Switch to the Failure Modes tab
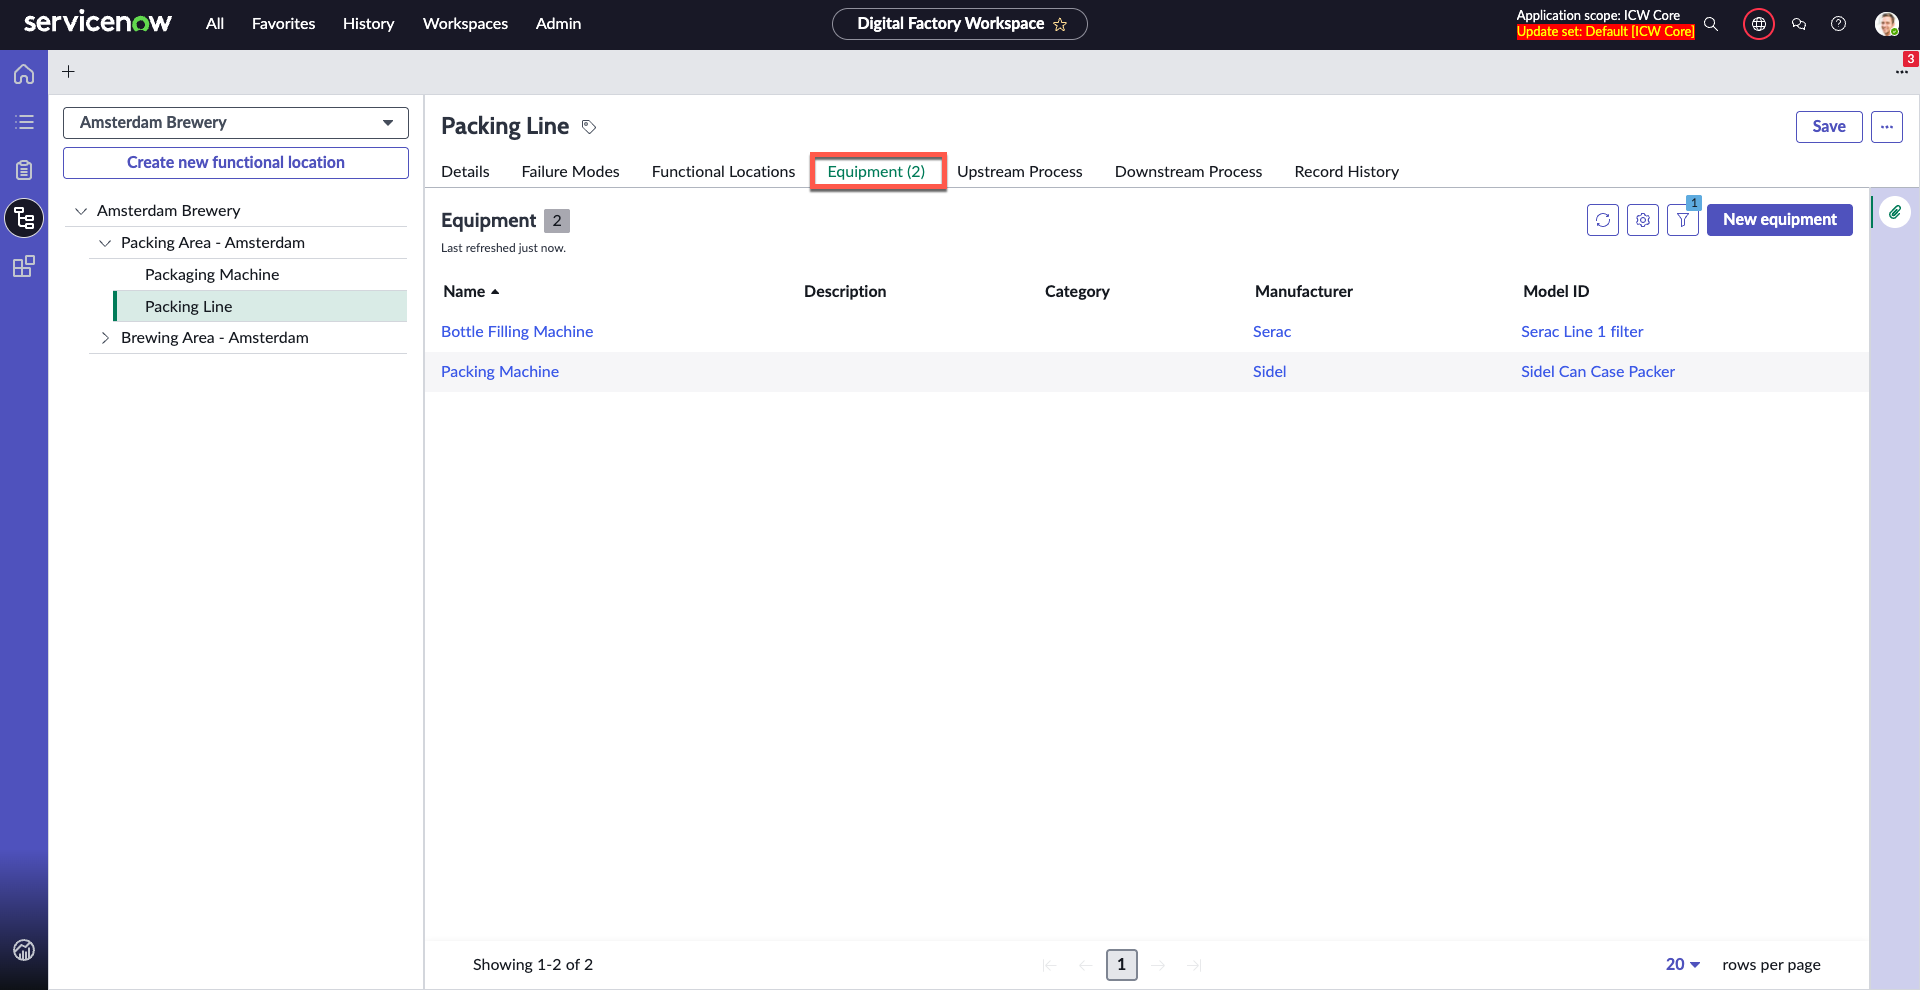 (570, 172)
